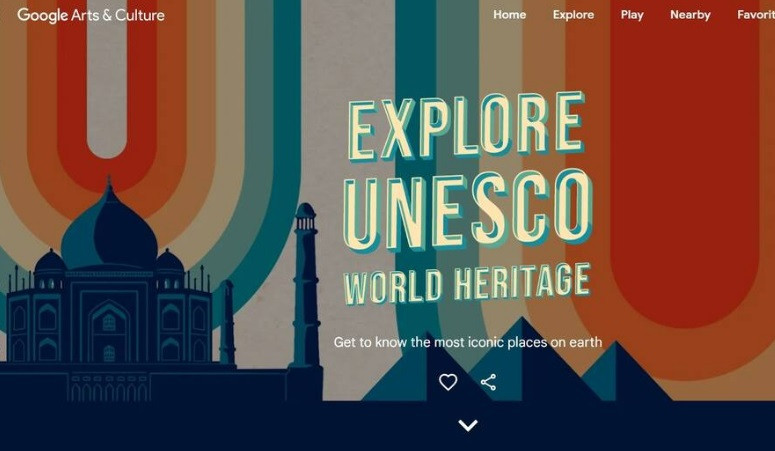Click the 'Get to know' subtitle text
The height and width of the screenshot is (451, 775).
467,342
